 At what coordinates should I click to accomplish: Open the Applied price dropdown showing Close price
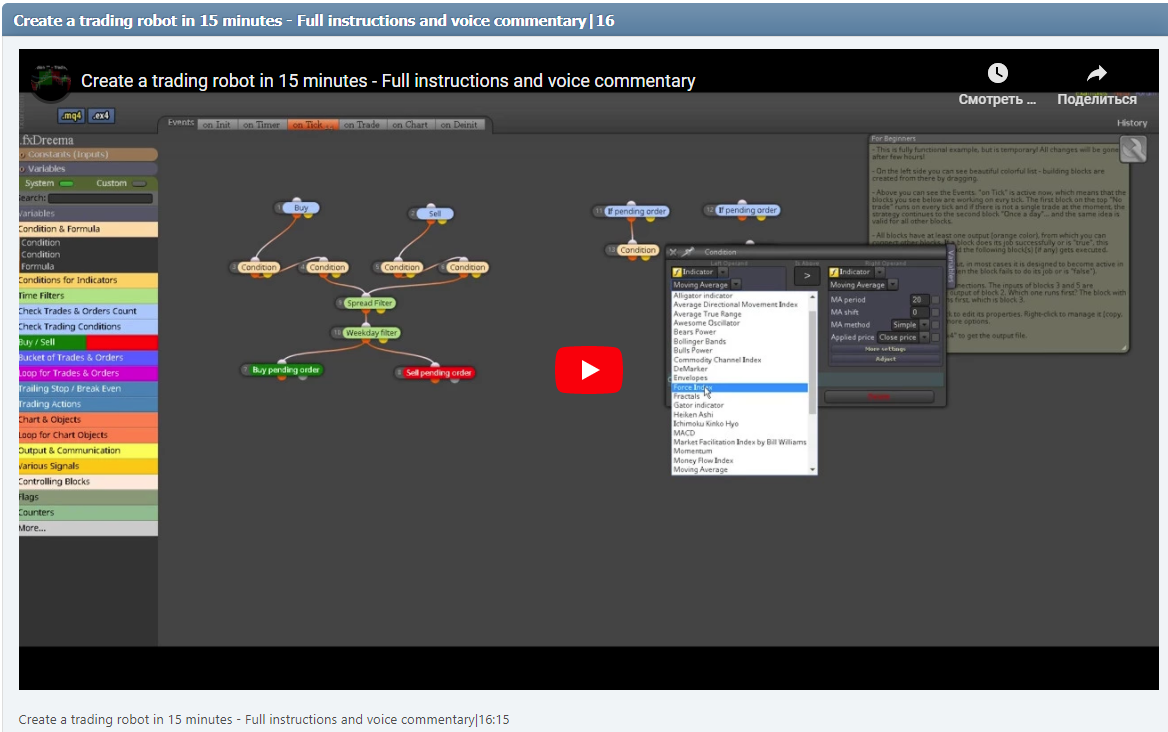924,337
